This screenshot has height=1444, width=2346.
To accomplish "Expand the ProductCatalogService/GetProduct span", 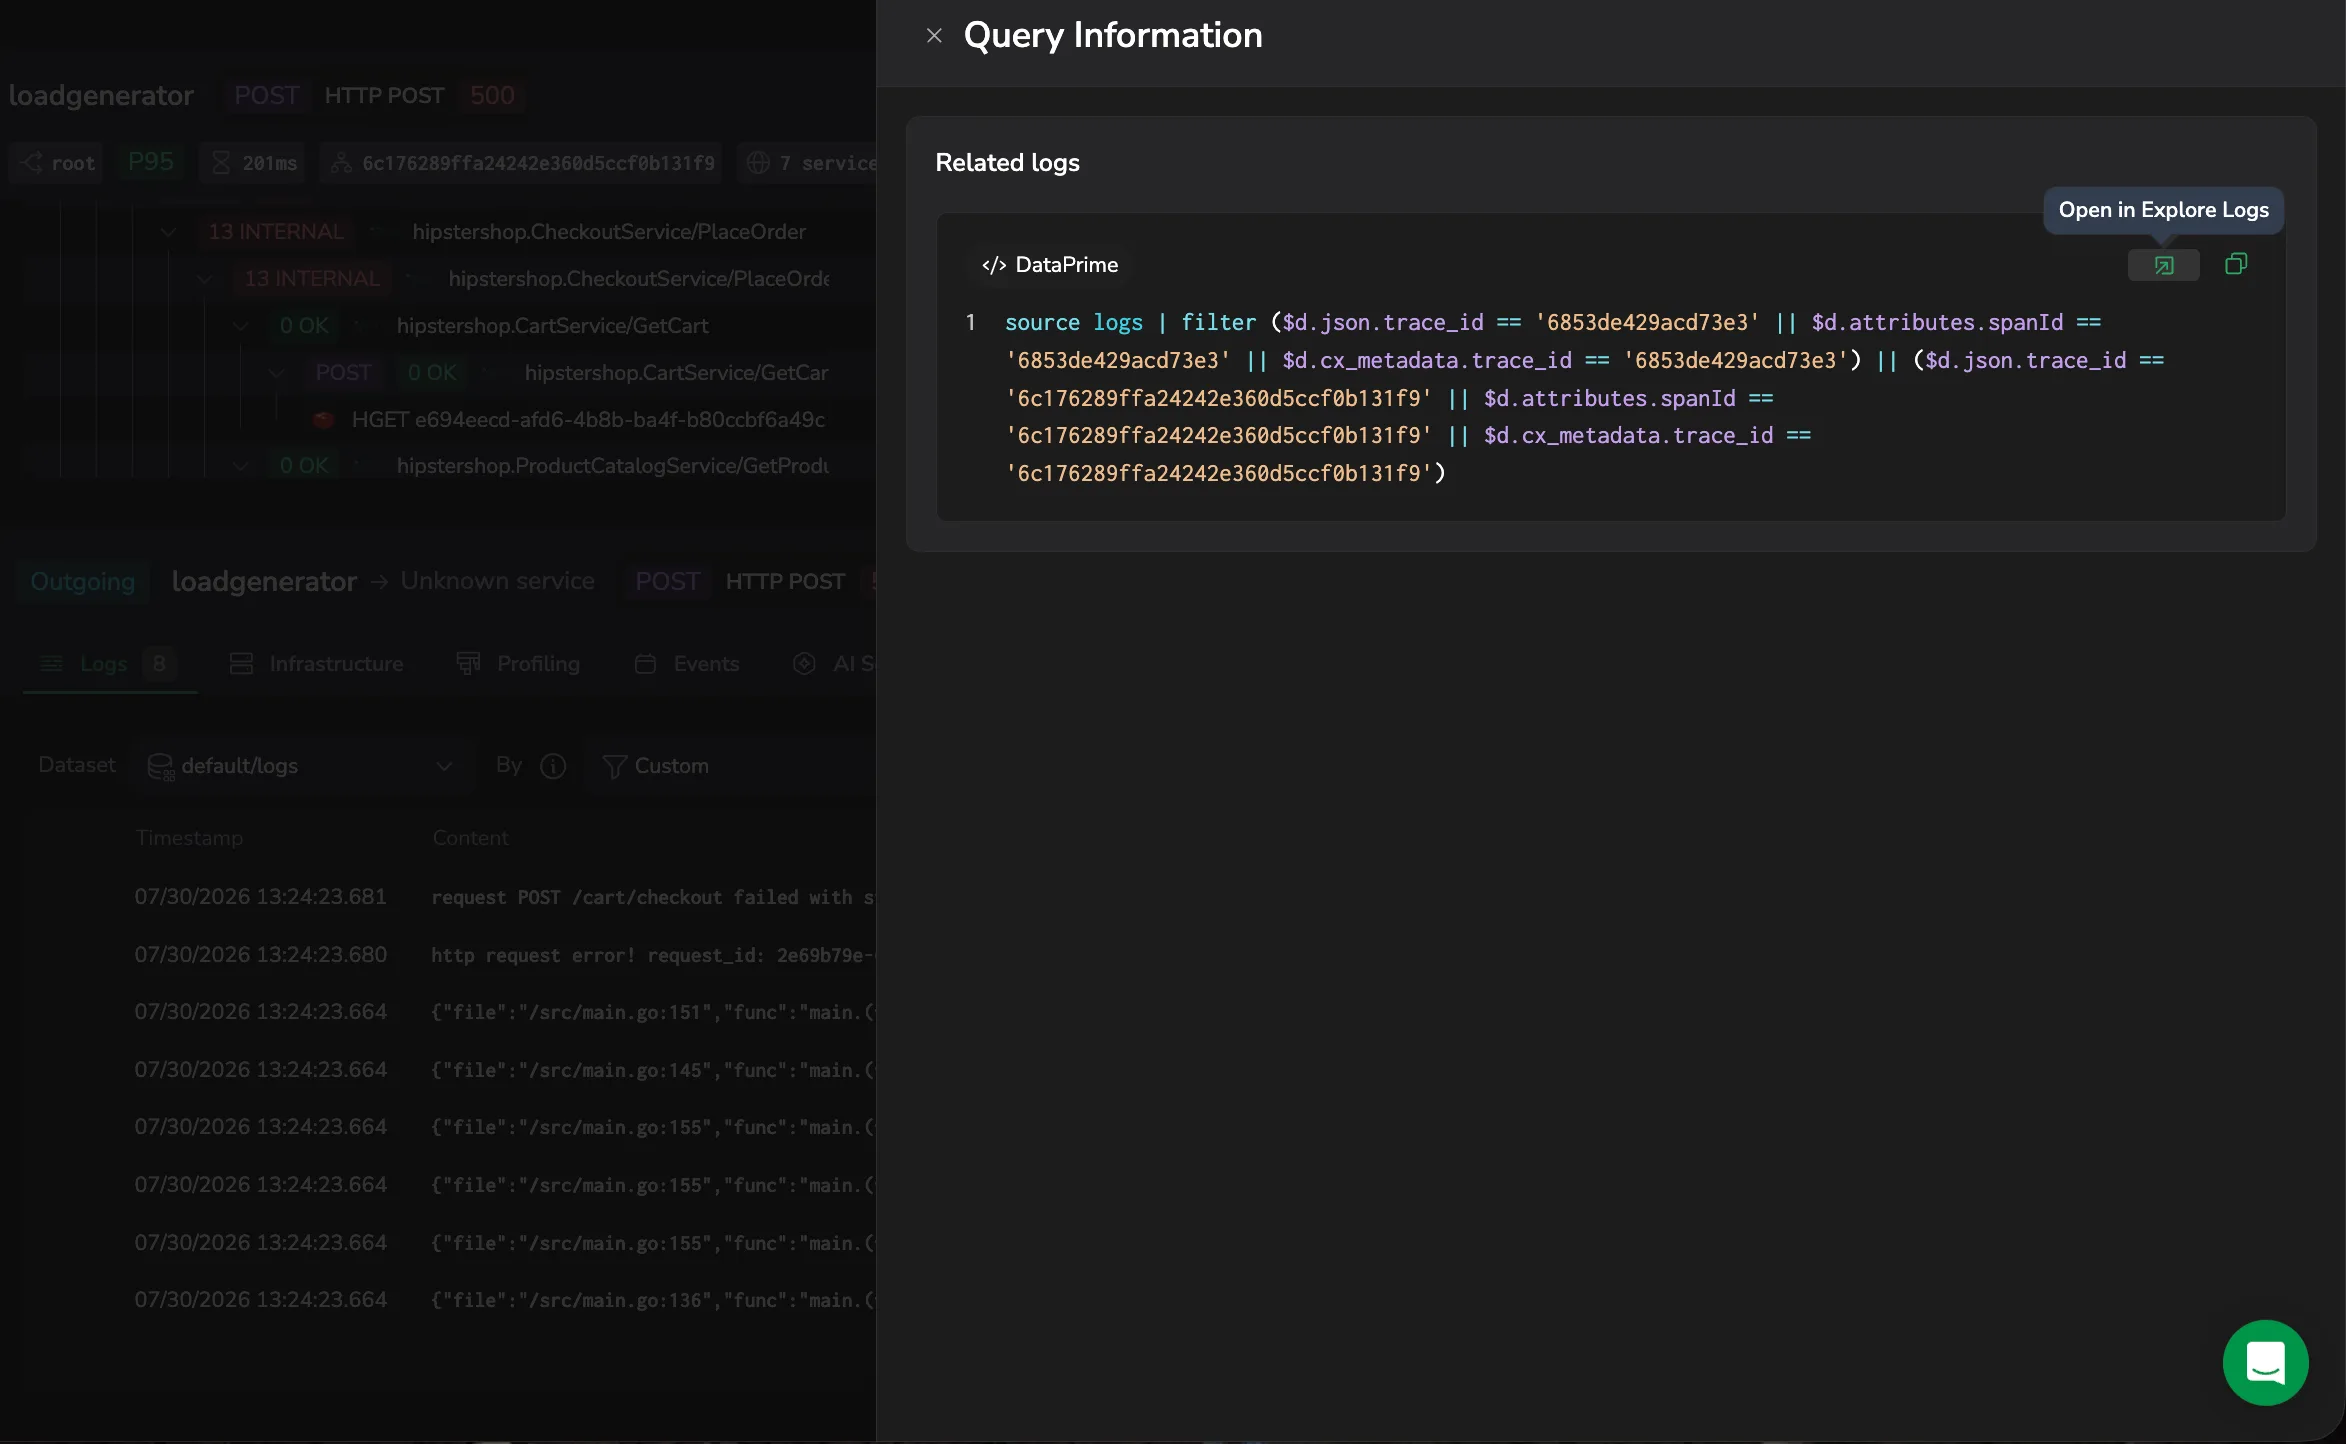I will coord(241,466).
